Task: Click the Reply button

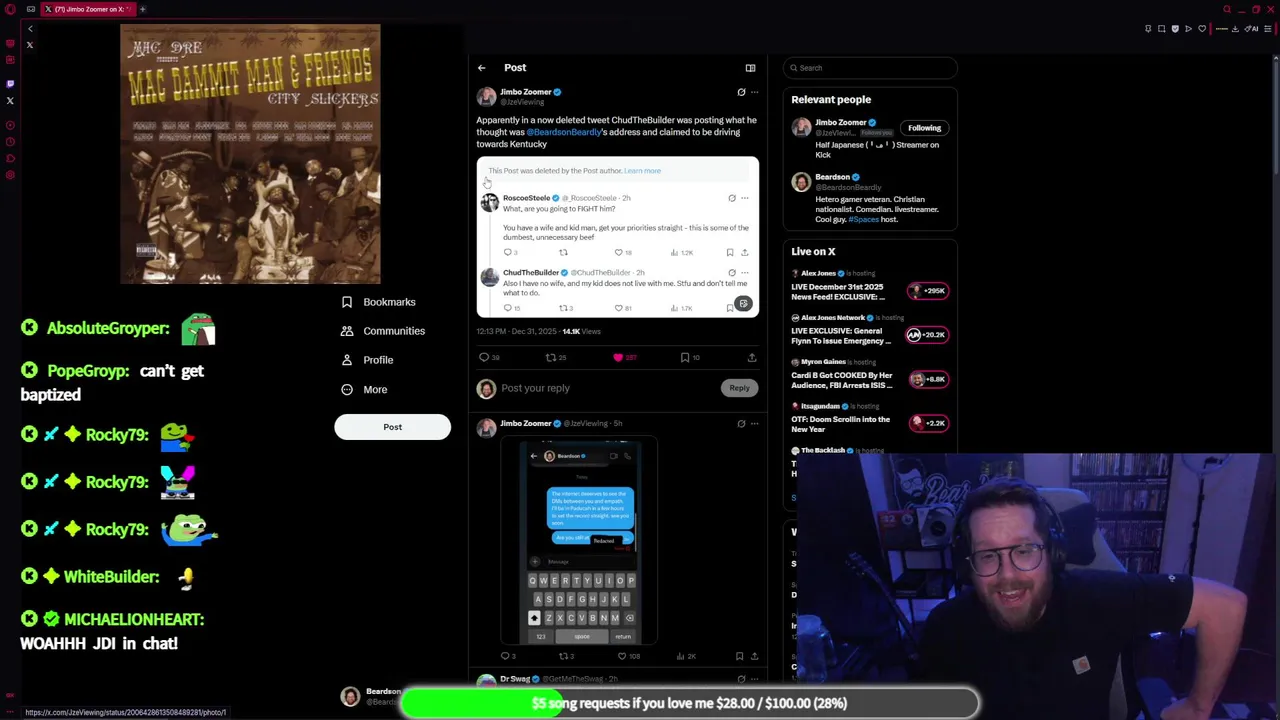Action: (739, 388)
